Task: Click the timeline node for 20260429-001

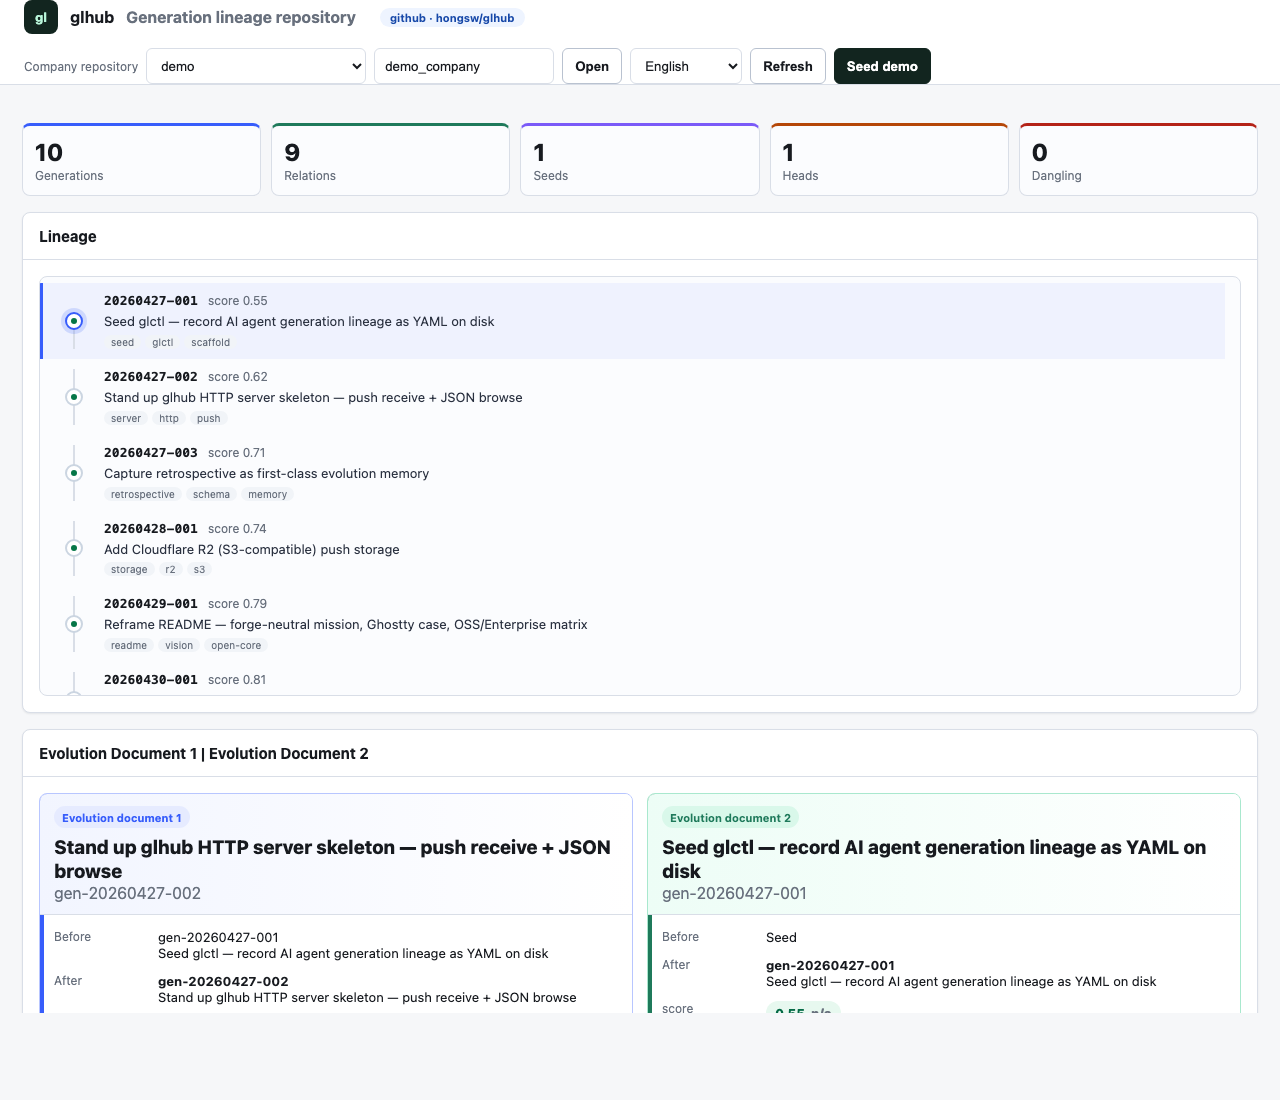Action: [74, 624]
